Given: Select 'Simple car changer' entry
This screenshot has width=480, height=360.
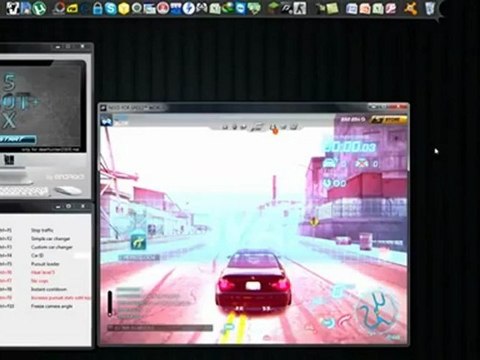Looking at the screenshot, I should tap(50, 239).
